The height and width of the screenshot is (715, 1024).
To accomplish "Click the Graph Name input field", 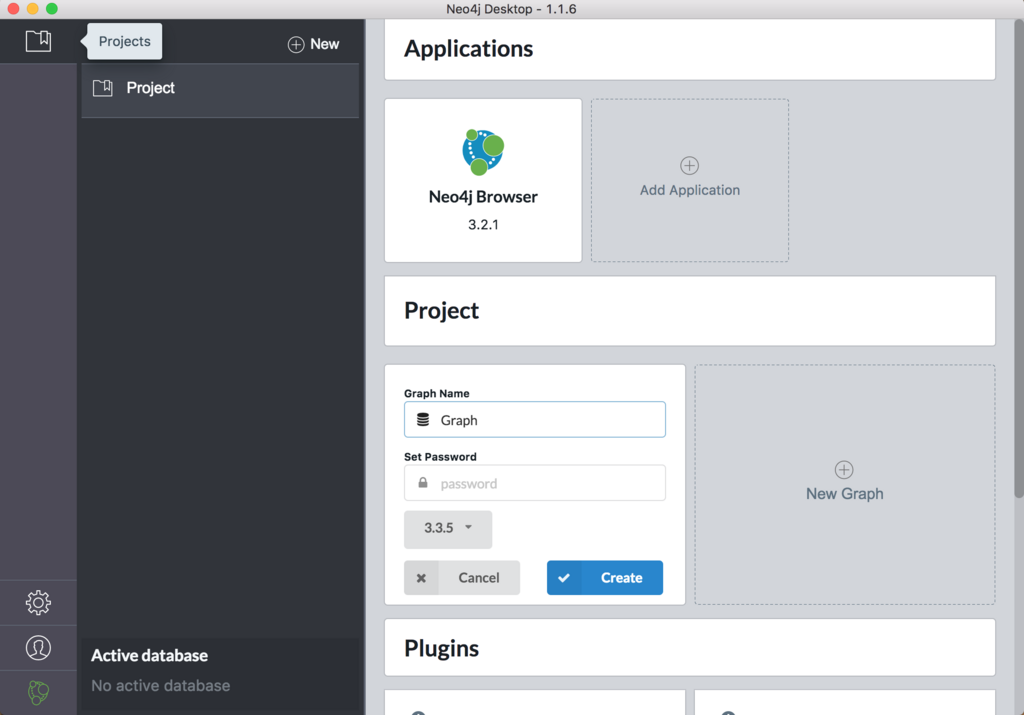I will click(535, 419).
